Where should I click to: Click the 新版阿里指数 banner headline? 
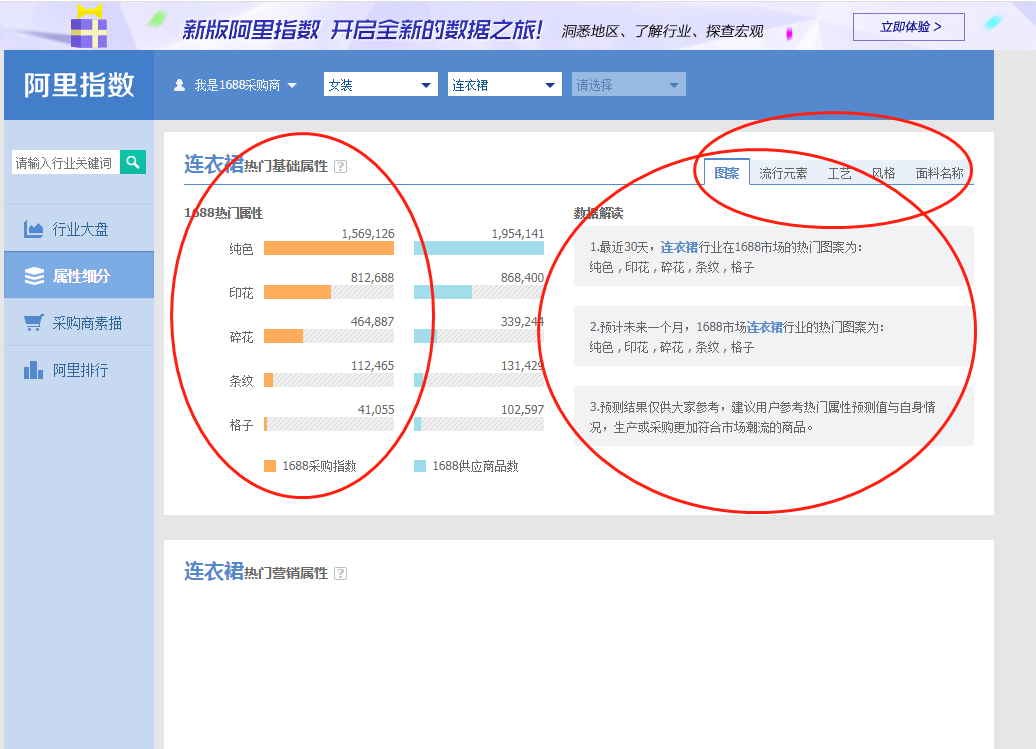coord(362,30)
